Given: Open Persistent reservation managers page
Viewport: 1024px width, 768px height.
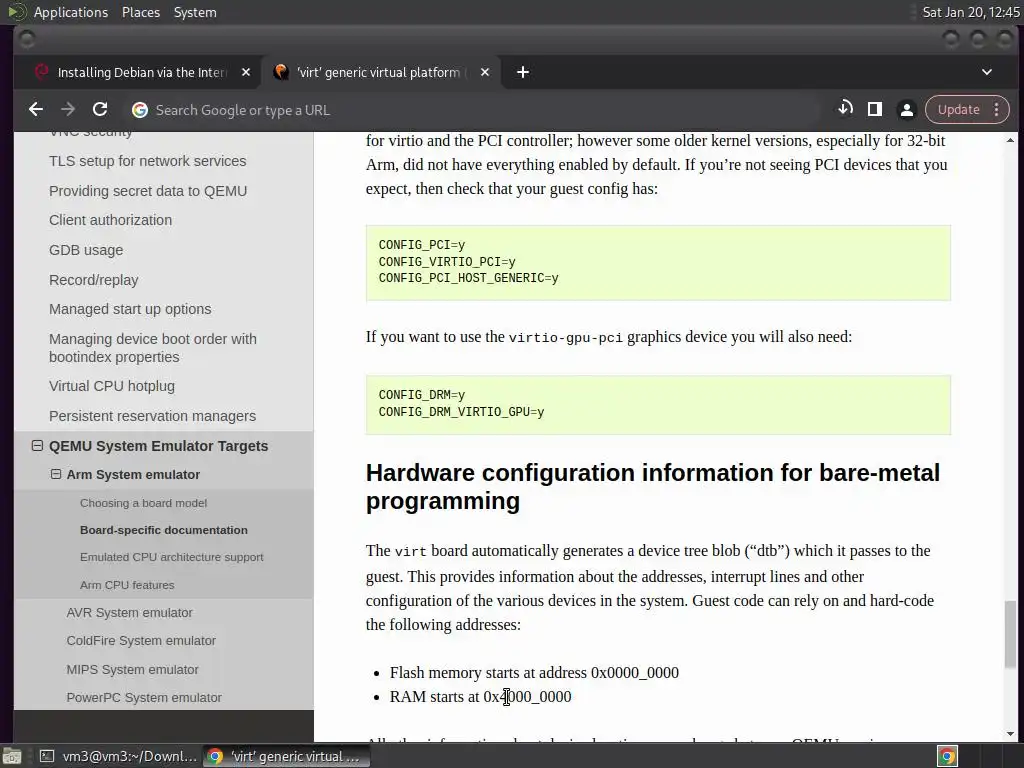Looking at the screenshot, I should point(152,416).
